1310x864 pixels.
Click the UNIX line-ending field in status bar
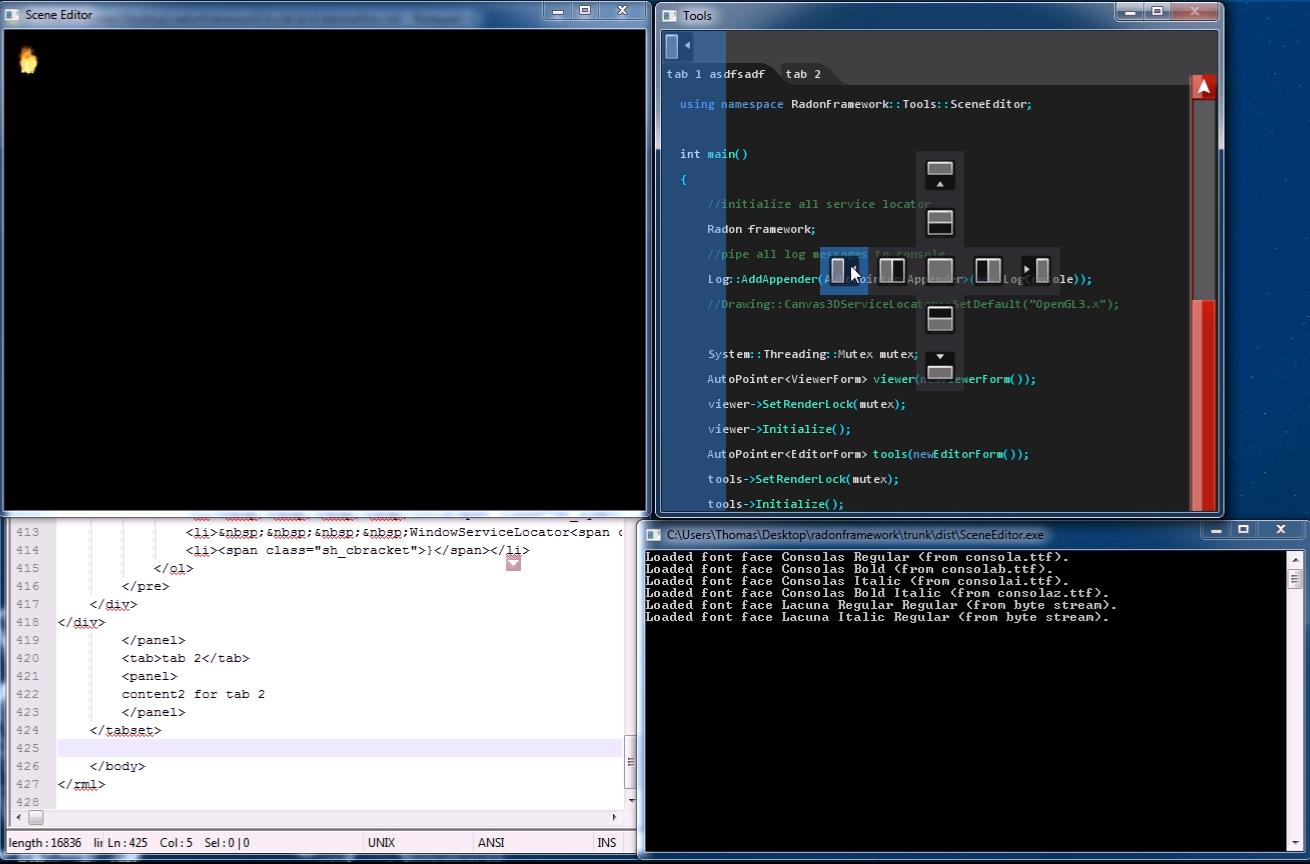tap(382, 843)
